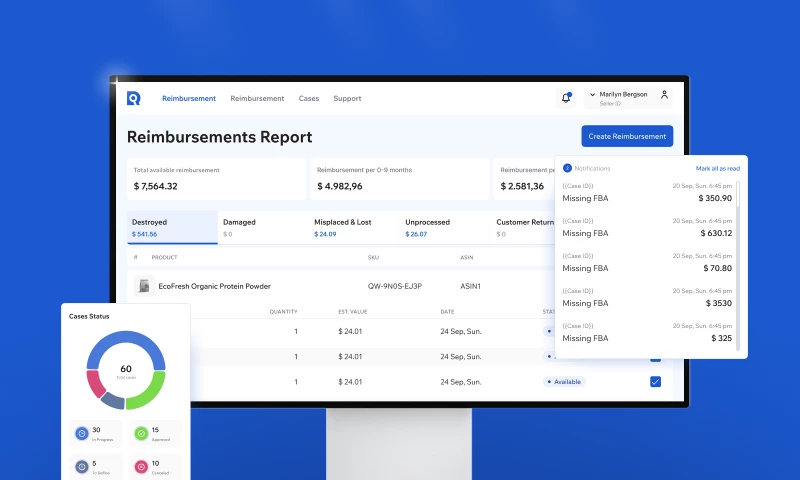This screenshot has width=800, height=480.
Task: Open the Missing FBA notification for $ 350.90
Action: (647, 193)
